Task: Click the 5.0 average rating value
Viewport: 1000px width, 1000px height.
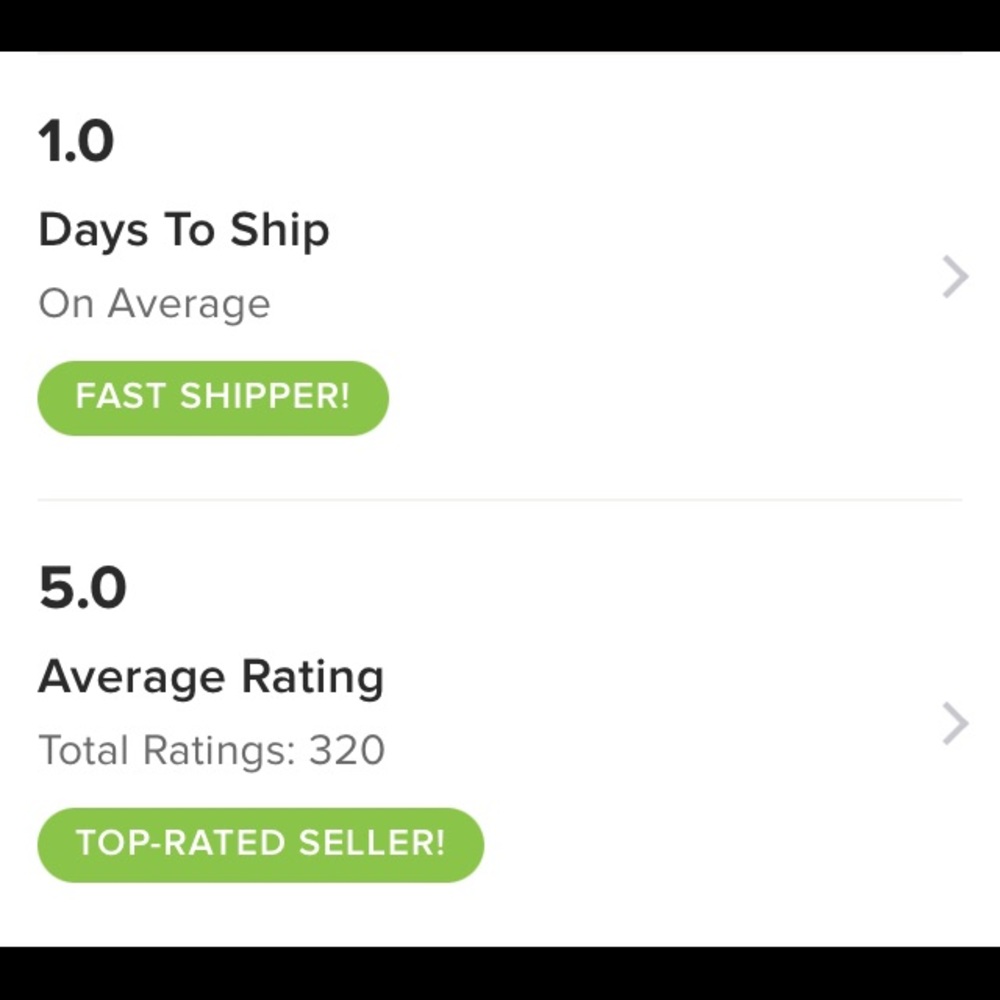Action: (x=79, y=589)
